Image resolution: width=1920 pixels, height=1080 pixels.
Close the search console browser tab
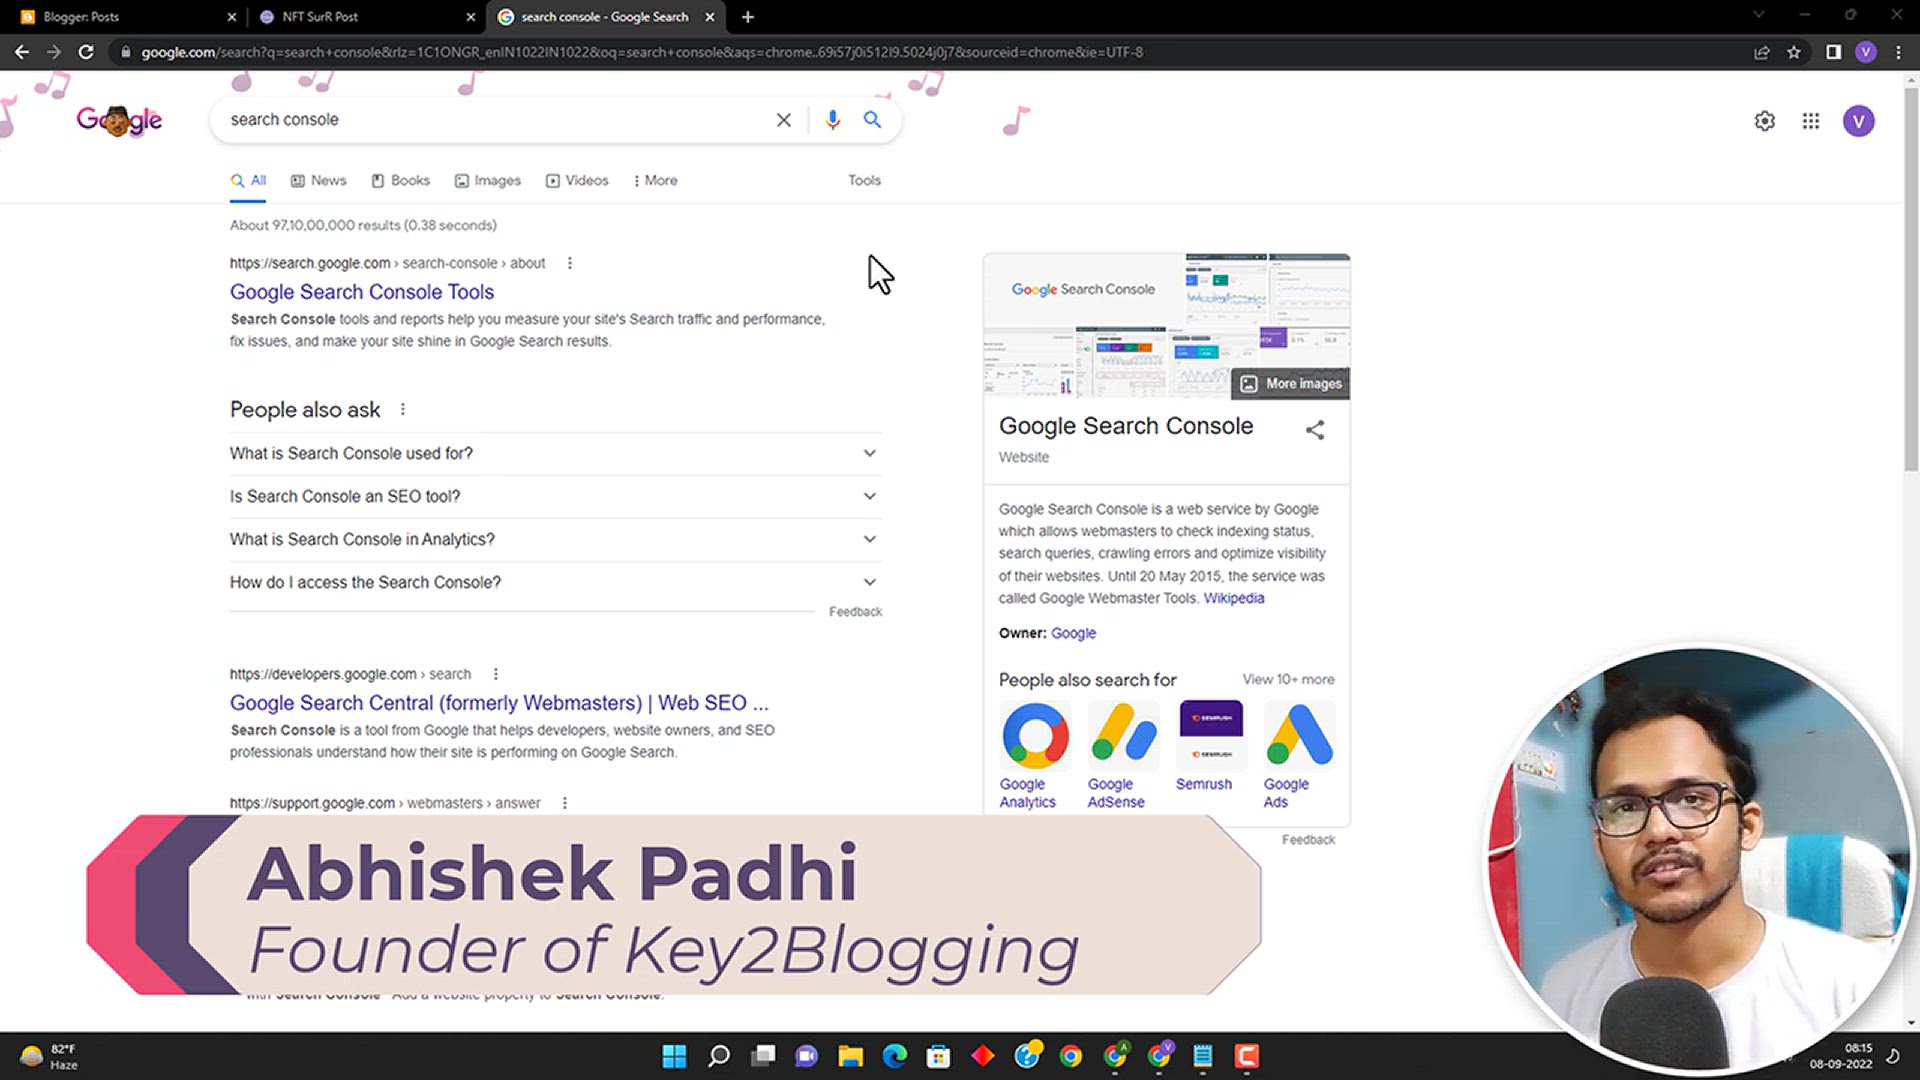pyautogui.click(x=710, y=17)
